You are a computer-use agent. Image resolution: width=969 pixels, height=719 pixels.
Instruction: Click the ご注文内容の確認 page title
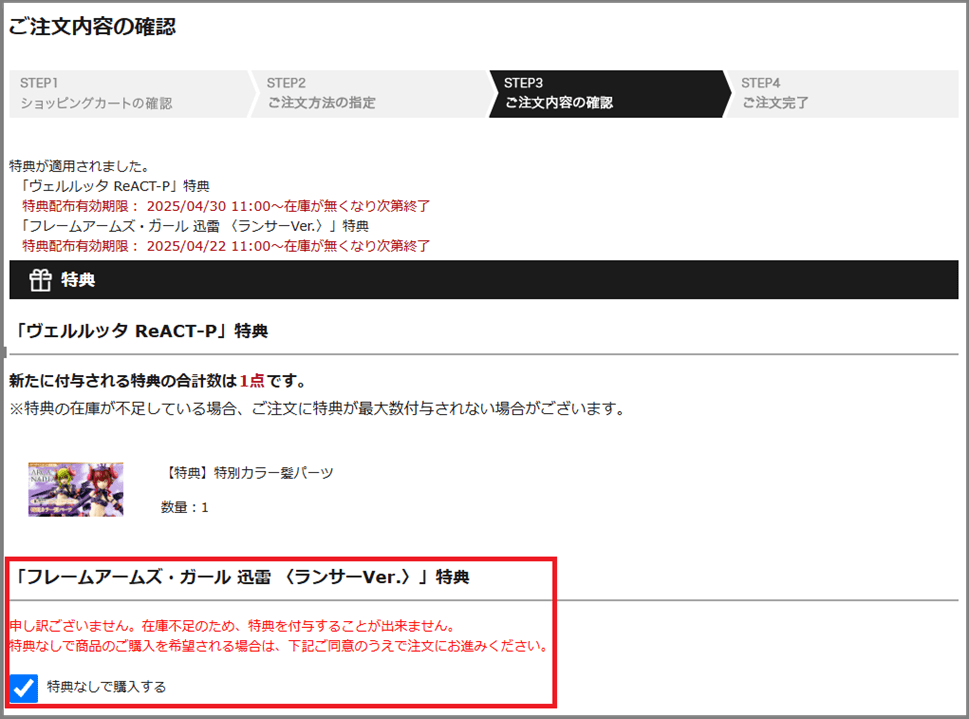coord(93,27)
